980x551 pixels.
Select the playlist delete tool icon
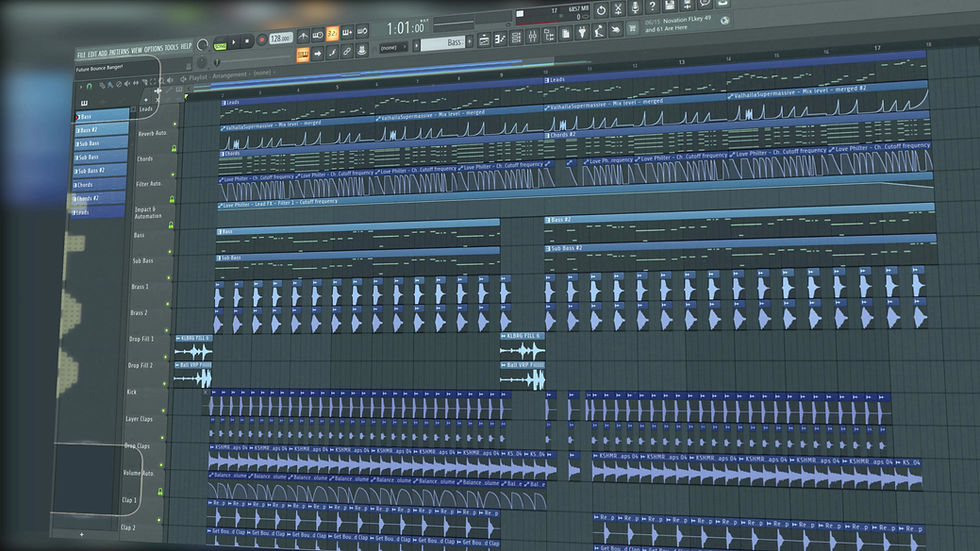click(x=119, y=84)
